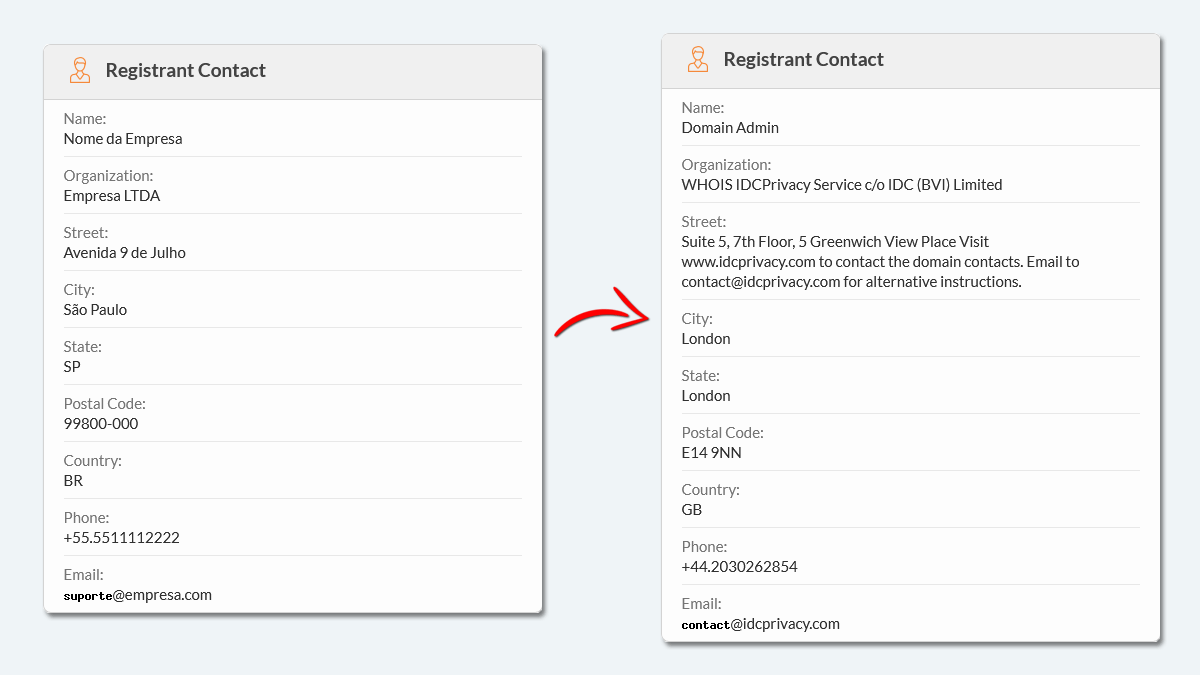The width and height of the screenshot is (1200, 675).
Task: Click the Postal Code: label above 99800-000
Action: coord(105,404)
